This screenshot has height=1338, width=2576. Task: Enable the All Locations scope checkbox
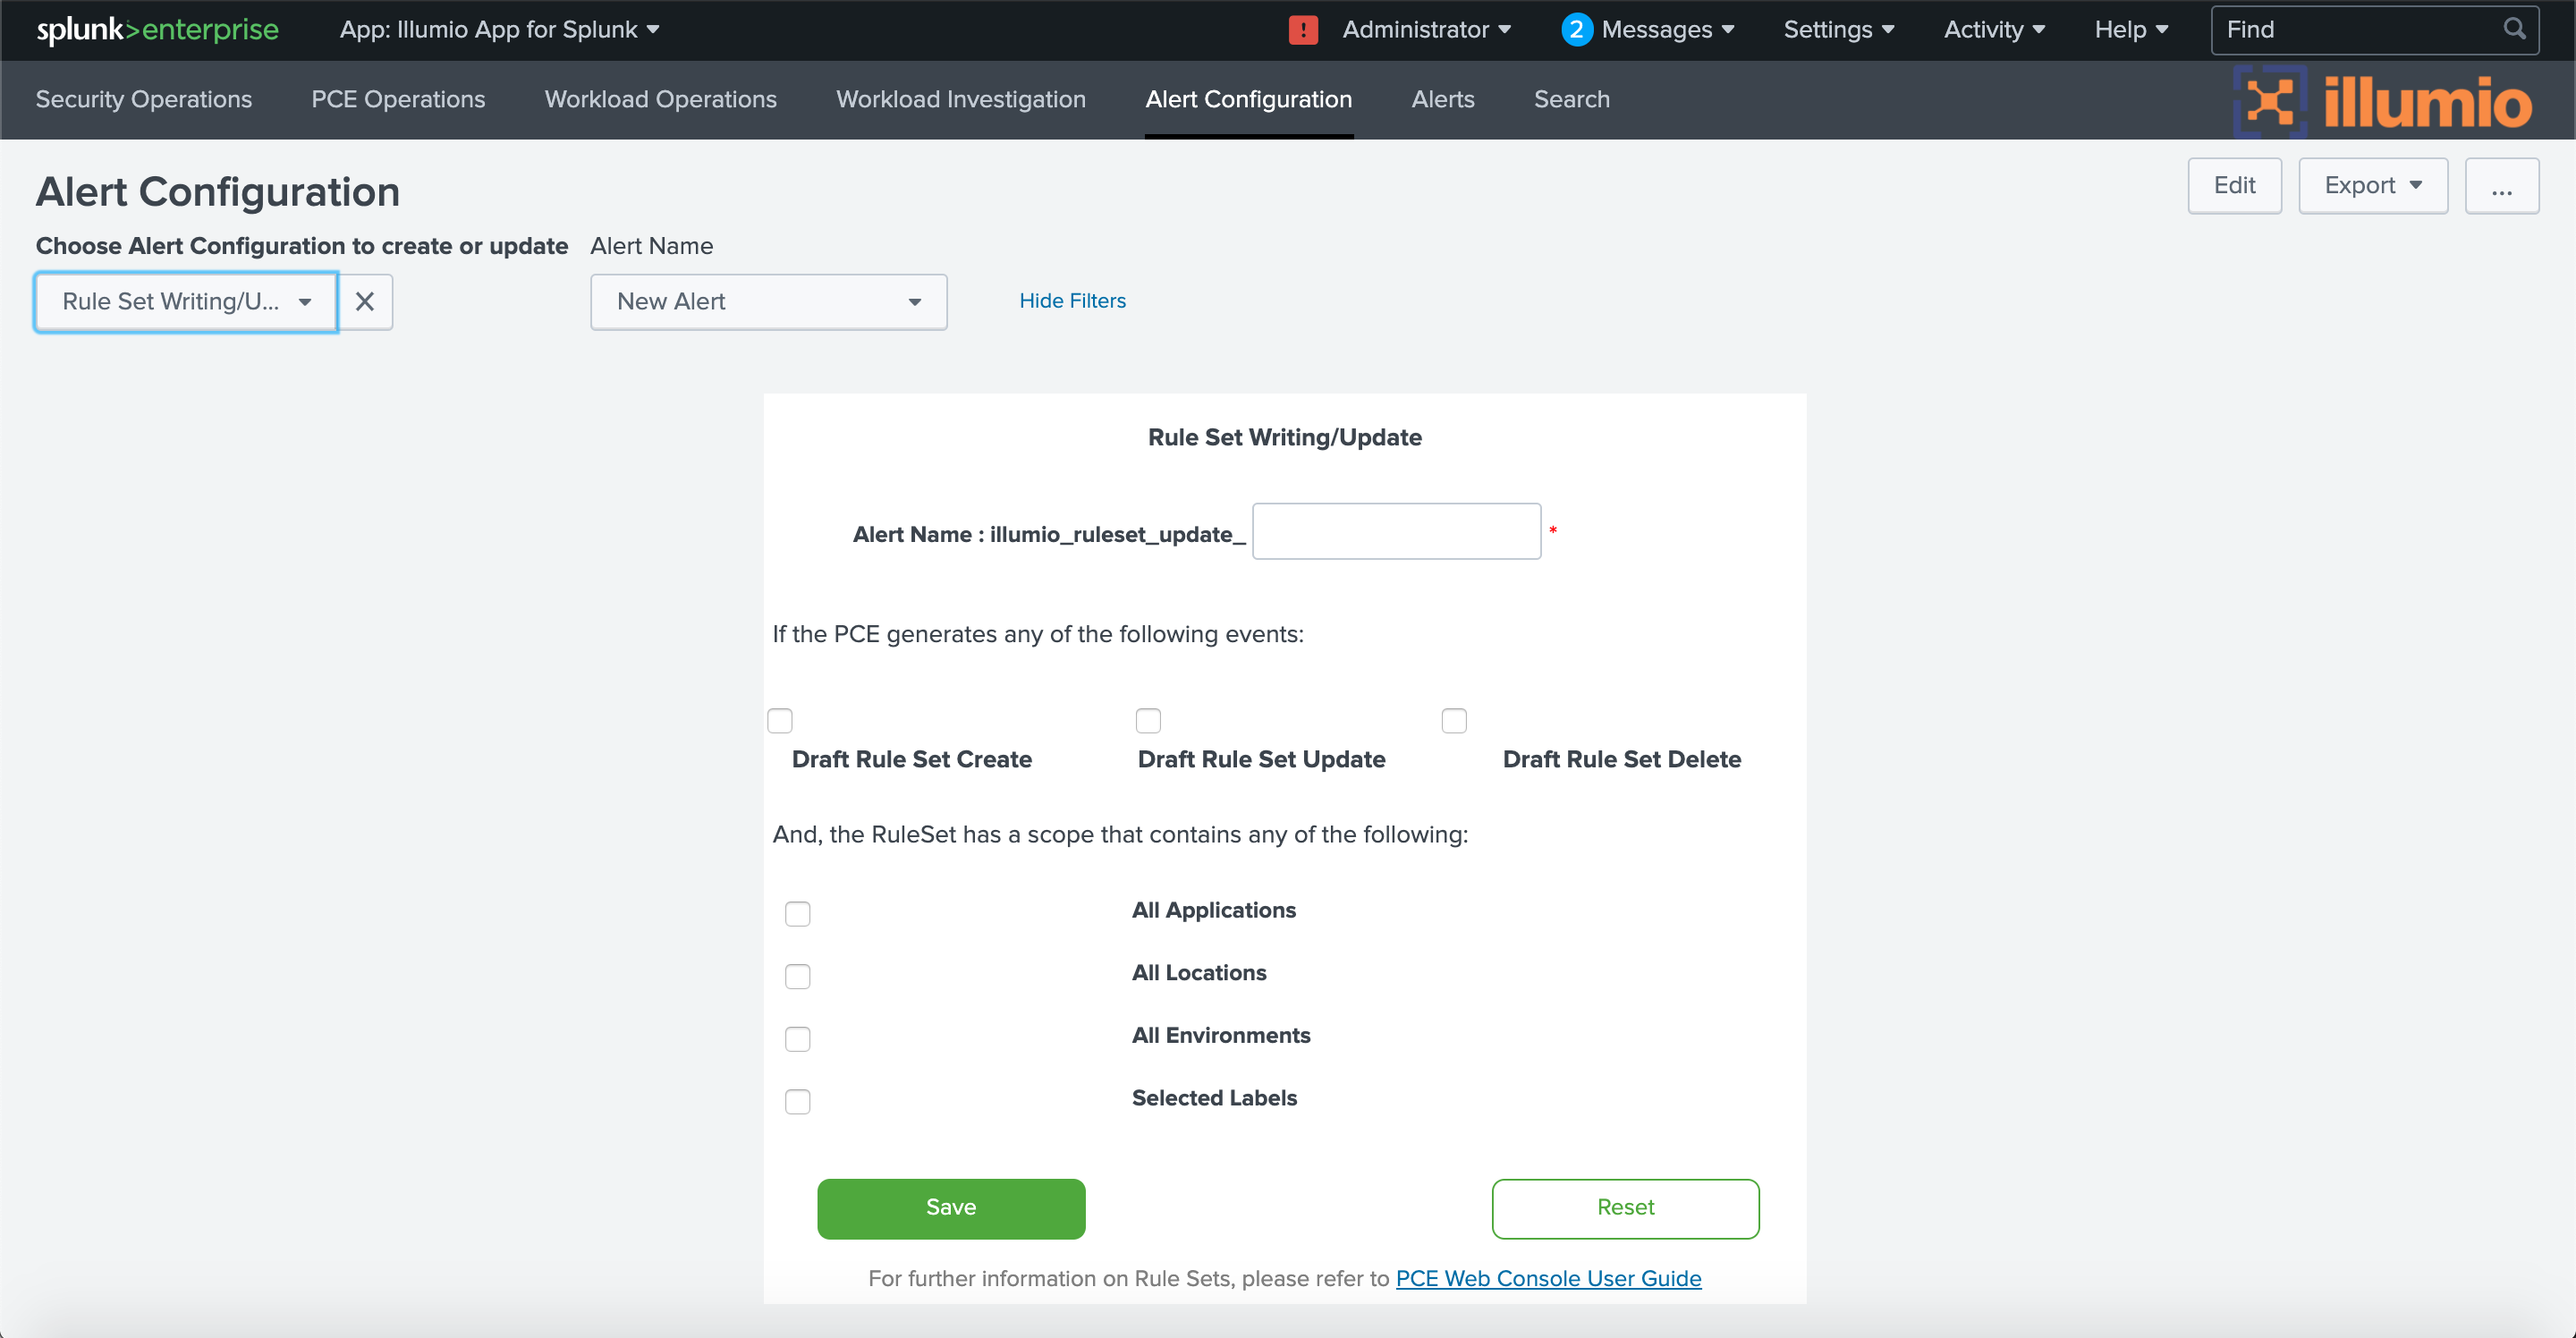pos(798,977)
